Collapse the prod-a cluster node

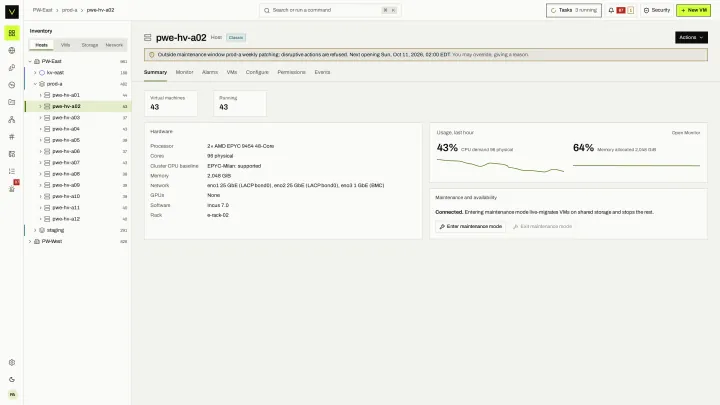click(x=35, y=84)
